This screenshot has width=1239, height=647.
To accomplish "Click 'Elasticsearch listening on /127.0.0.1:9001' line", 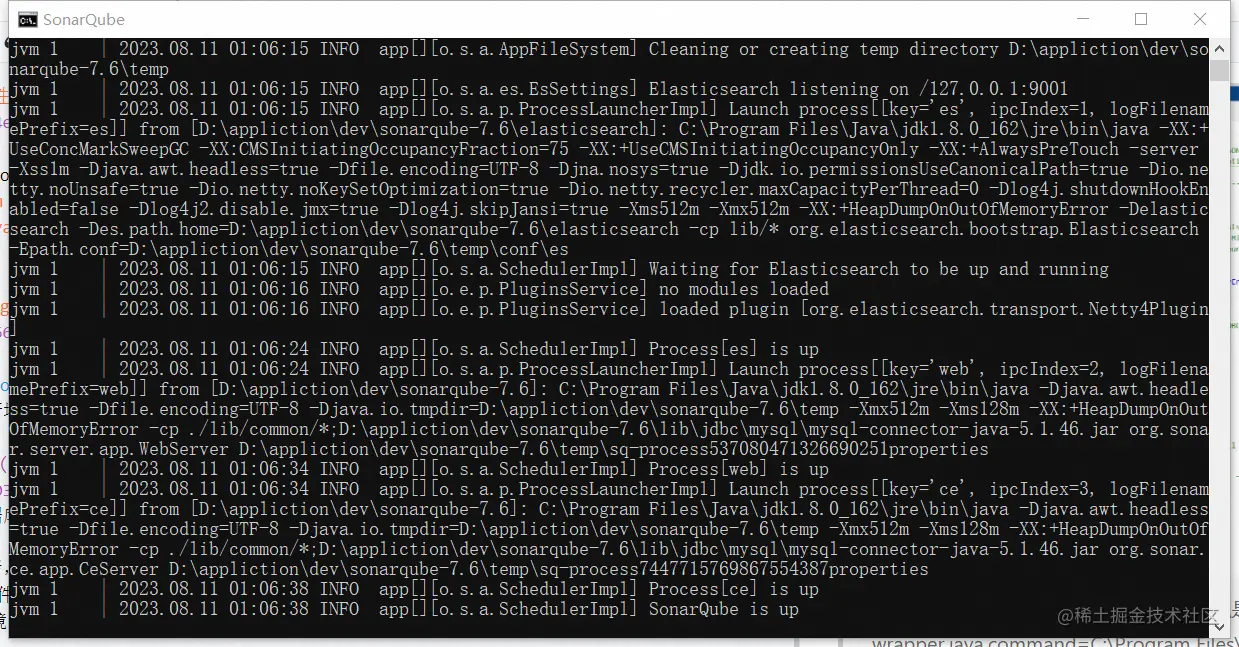I will pyautogui.click(x=540, y=89).
